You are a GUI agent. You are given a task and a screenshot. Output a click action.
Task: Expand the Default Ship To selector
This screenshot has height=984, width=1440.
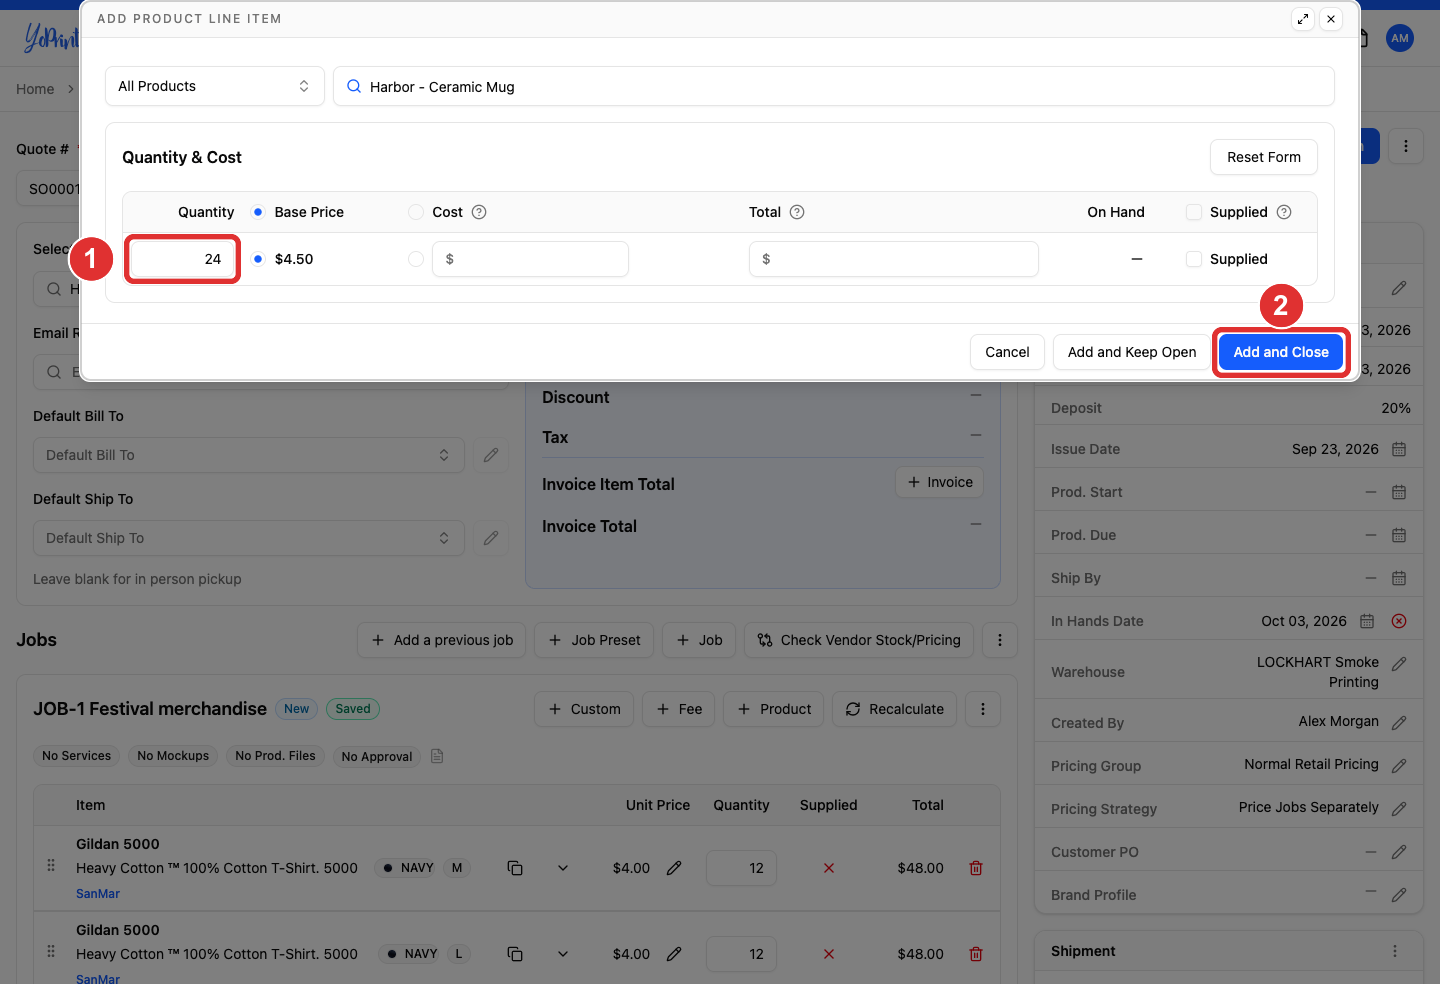click(249, 538)
